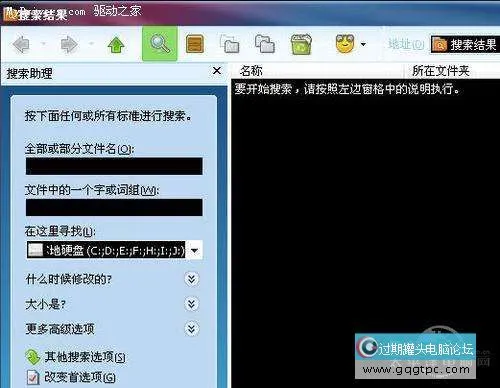
Task: Click the 文件中的一个字或词组 input field
Action: pyautogui.click(x=114, y=208)
